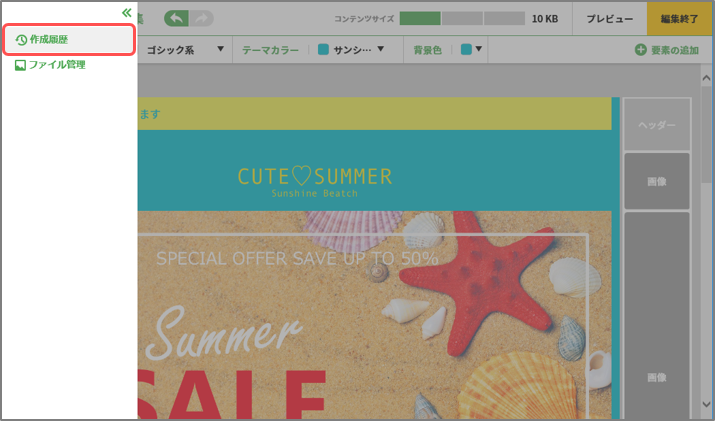The width and height of the screenshot is (715, 421).
Task: Open the プレビュー preview button
Action: click(x=610, y=19)
